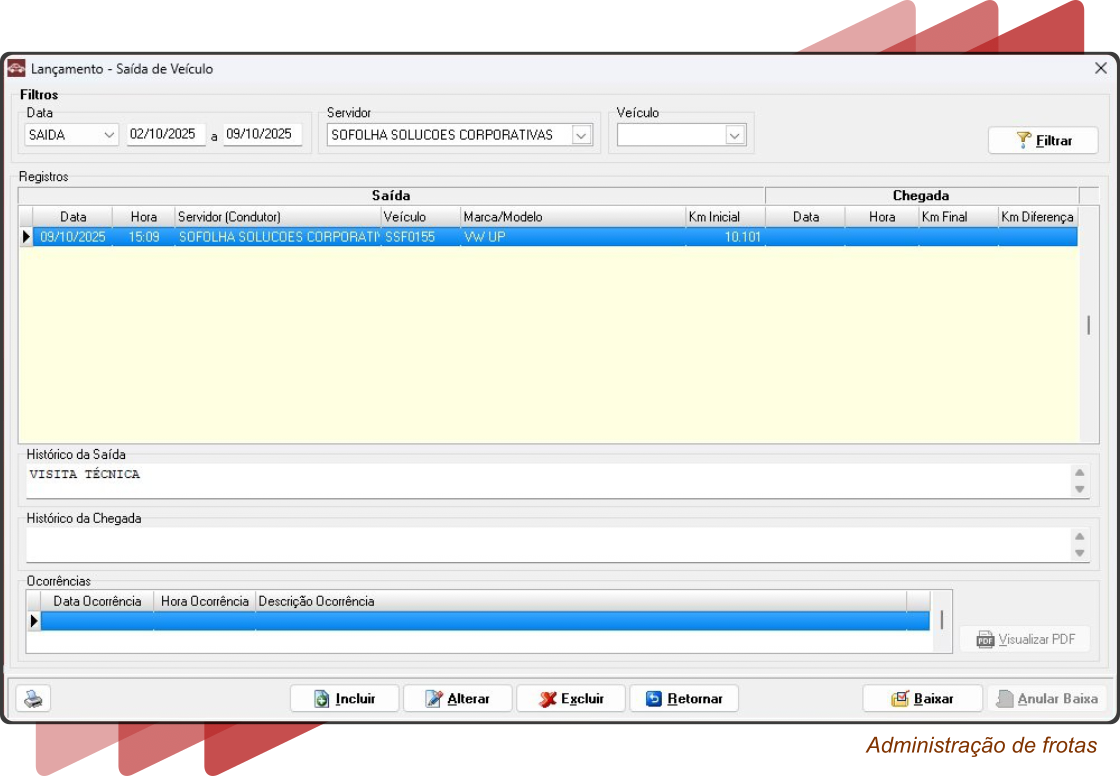Click the printer icon at bottom left
The image size is (1120, 776).
[34, 699]
